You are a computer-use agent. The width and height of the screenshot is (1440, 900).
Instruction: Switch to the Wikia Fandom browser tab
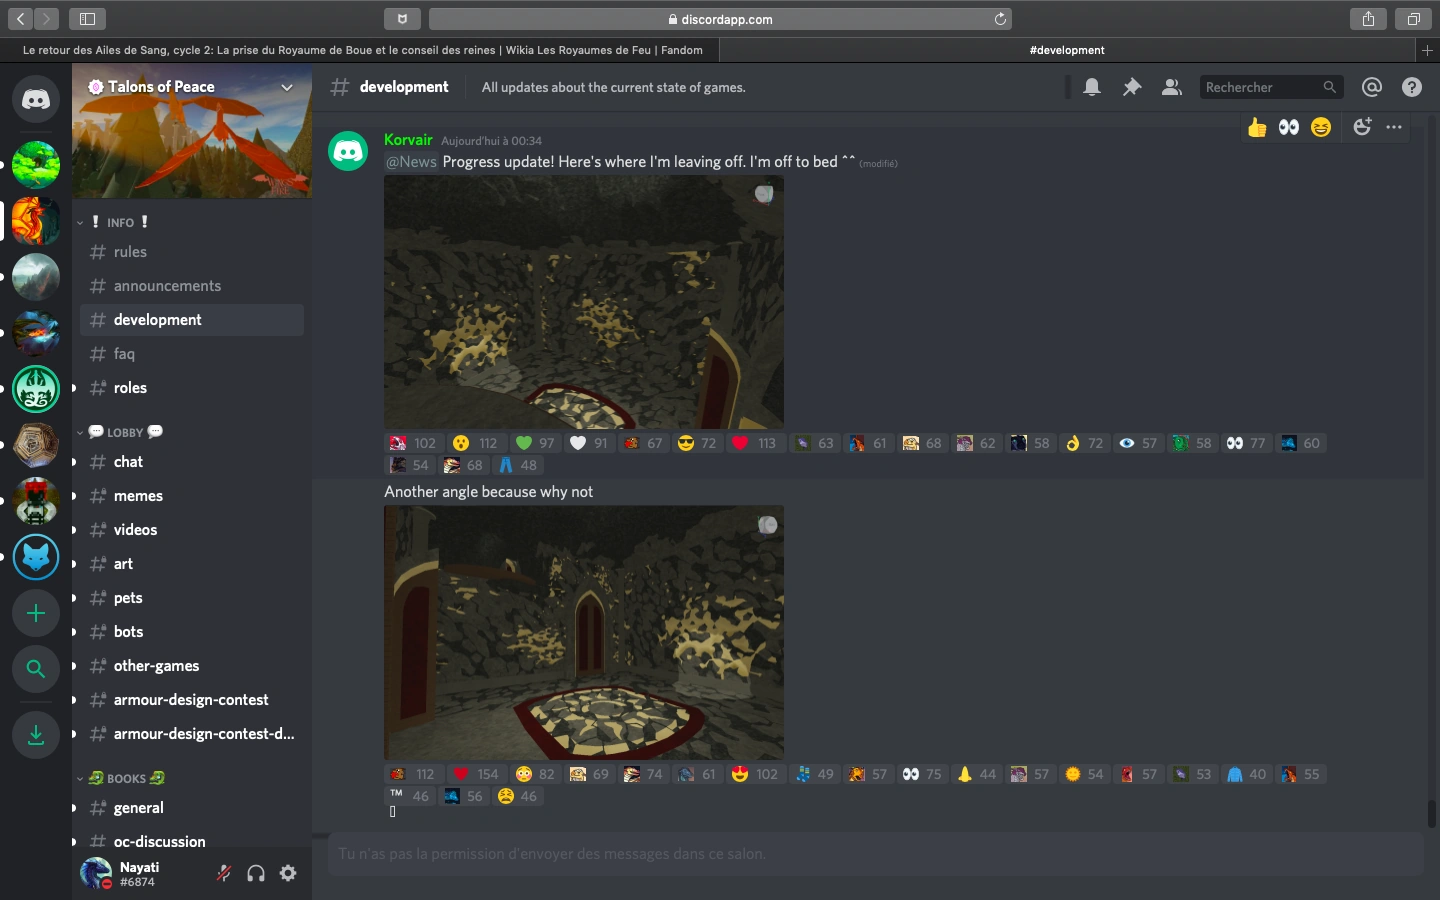(x=362, y=50)
